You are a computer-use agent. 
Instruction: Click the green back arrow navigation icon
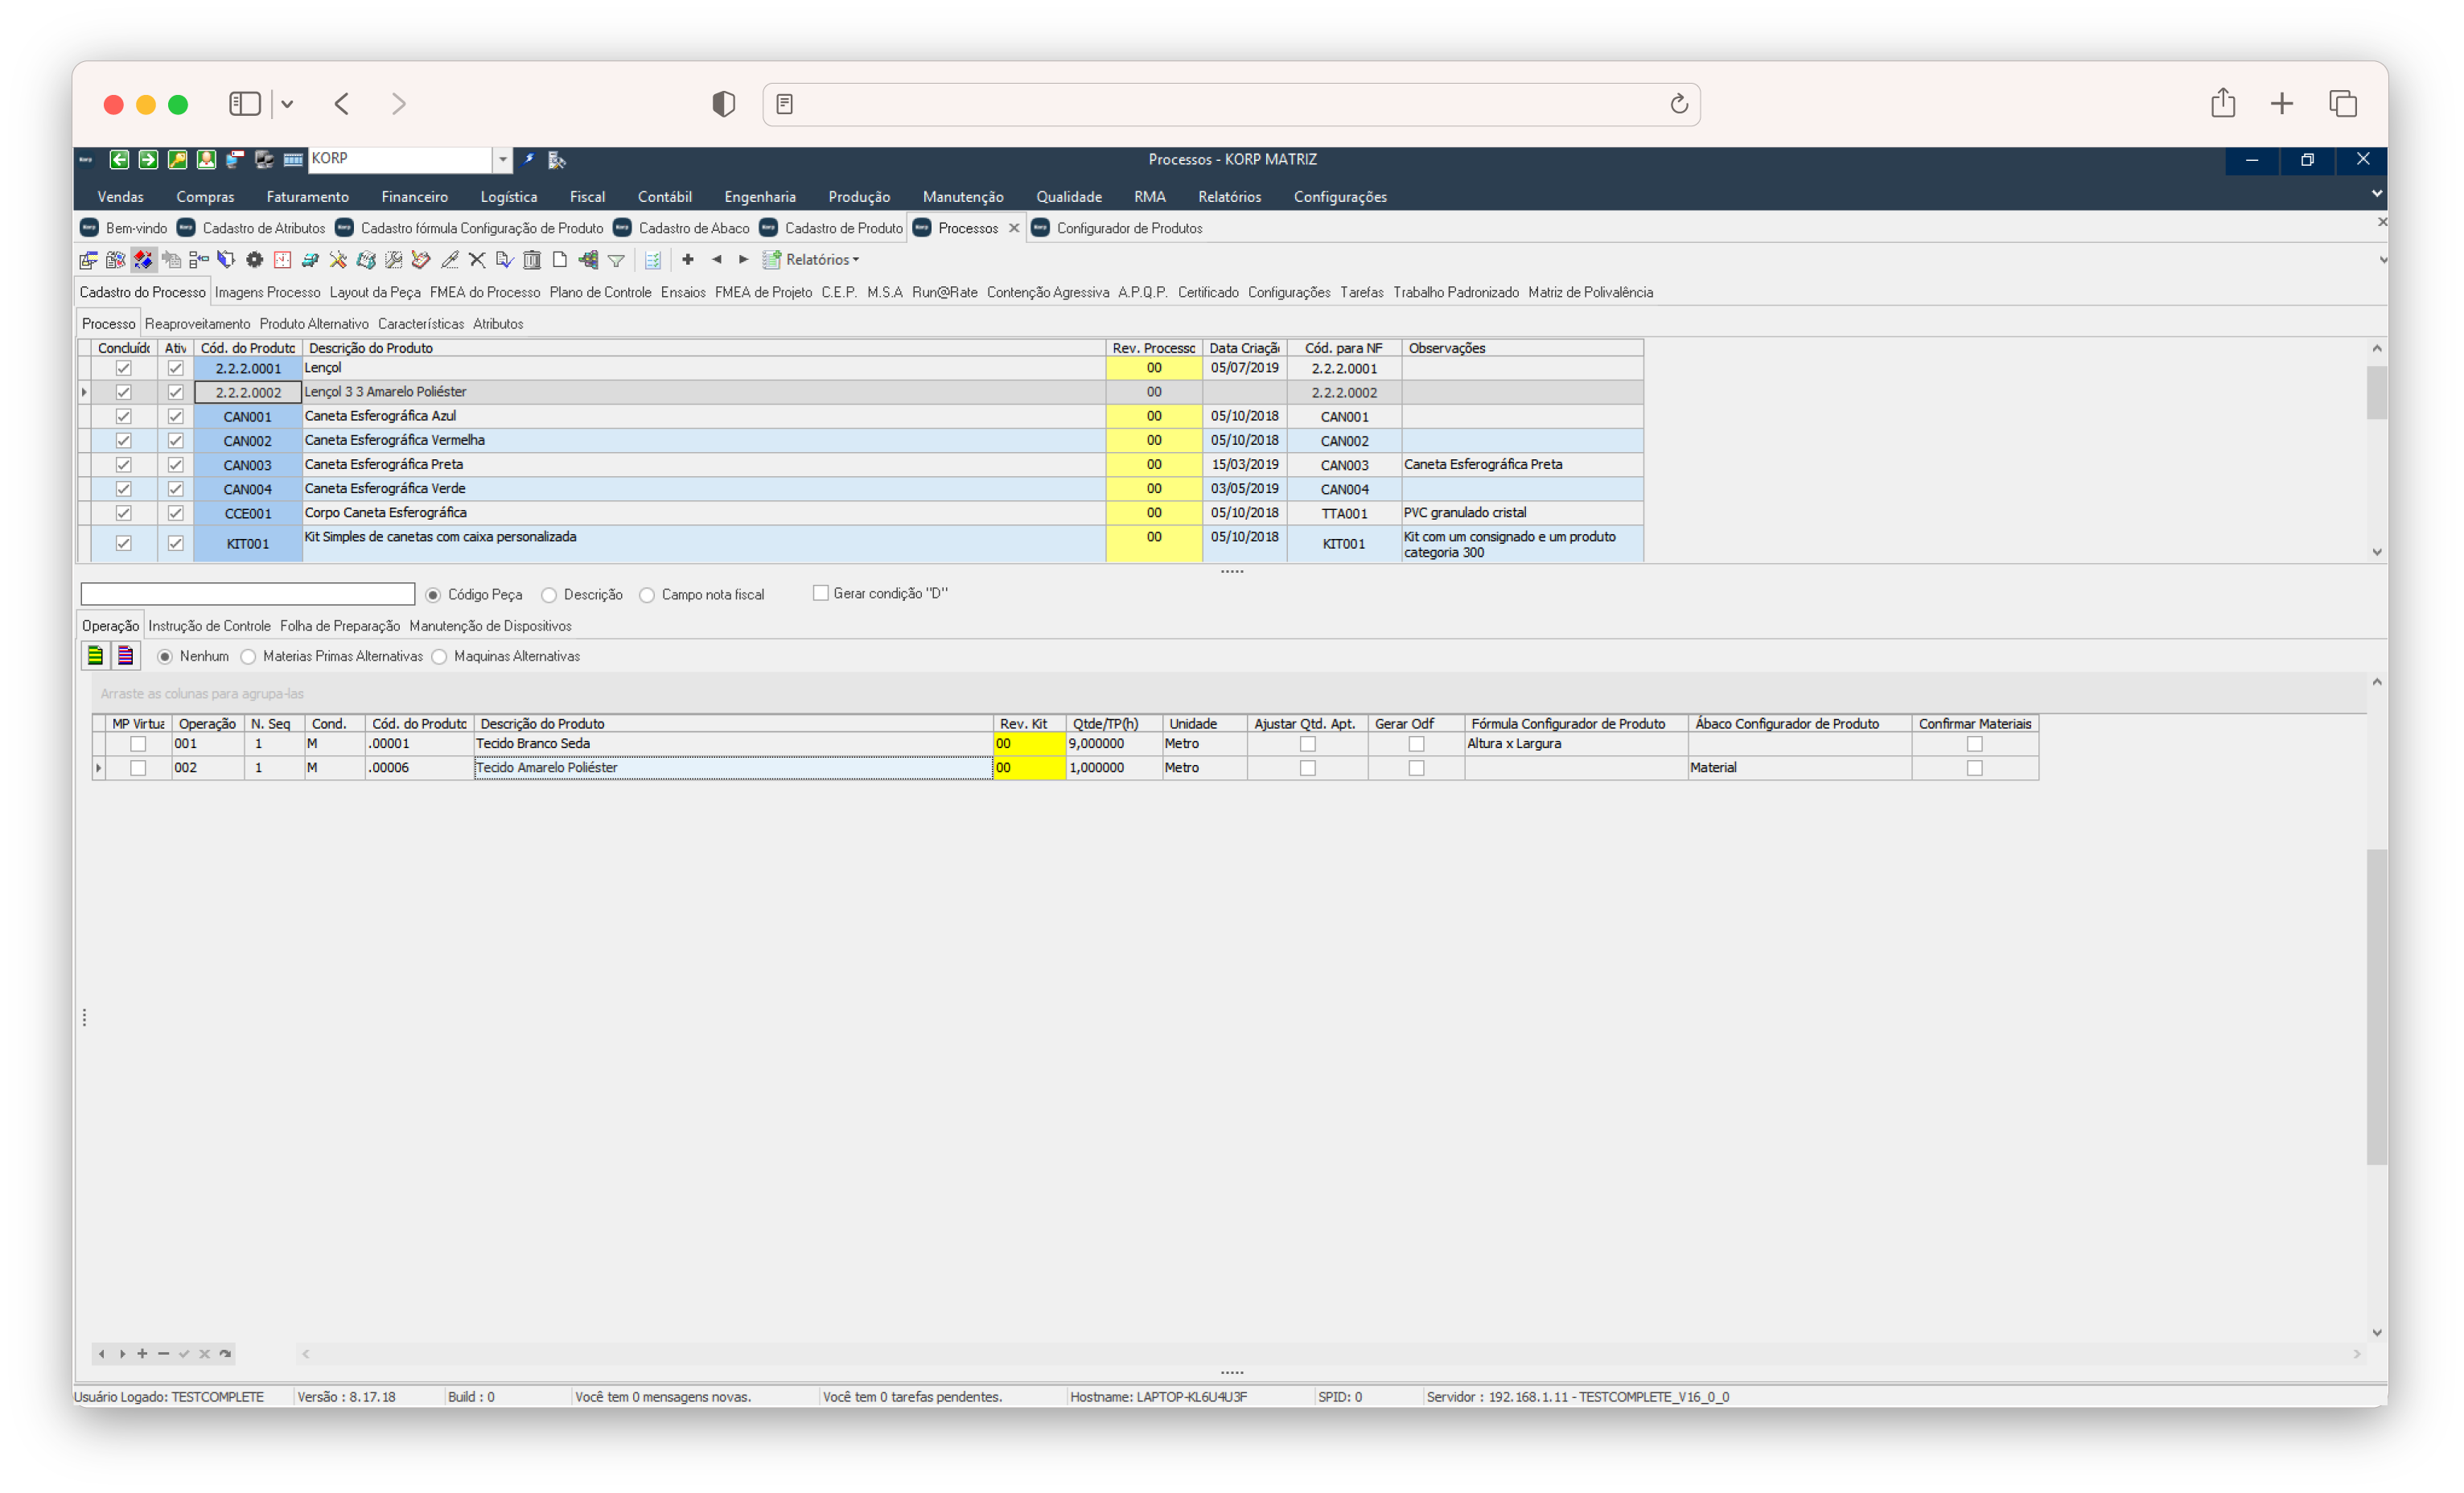(x=120, y=160)
